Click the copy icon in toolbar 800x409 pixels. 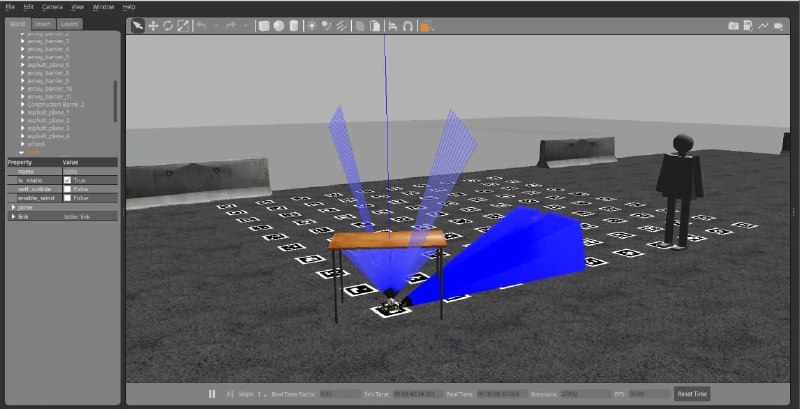click(x=360, y=26)
